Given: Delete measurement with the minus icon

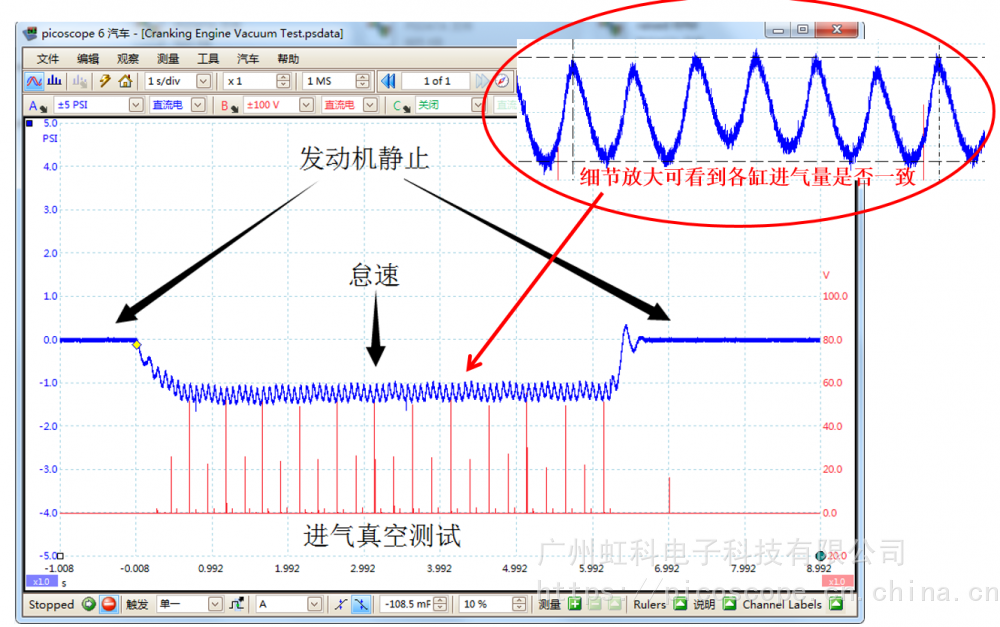Looking at the screenshot, I should tap(594, 604).
